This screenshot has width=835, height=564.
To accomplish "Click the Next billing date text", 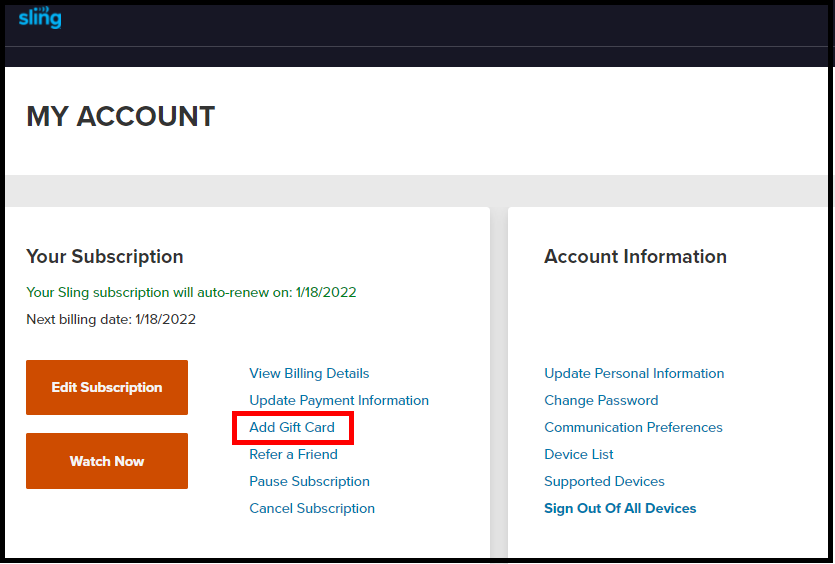I will pyautogui.click(x=111, y=320).
